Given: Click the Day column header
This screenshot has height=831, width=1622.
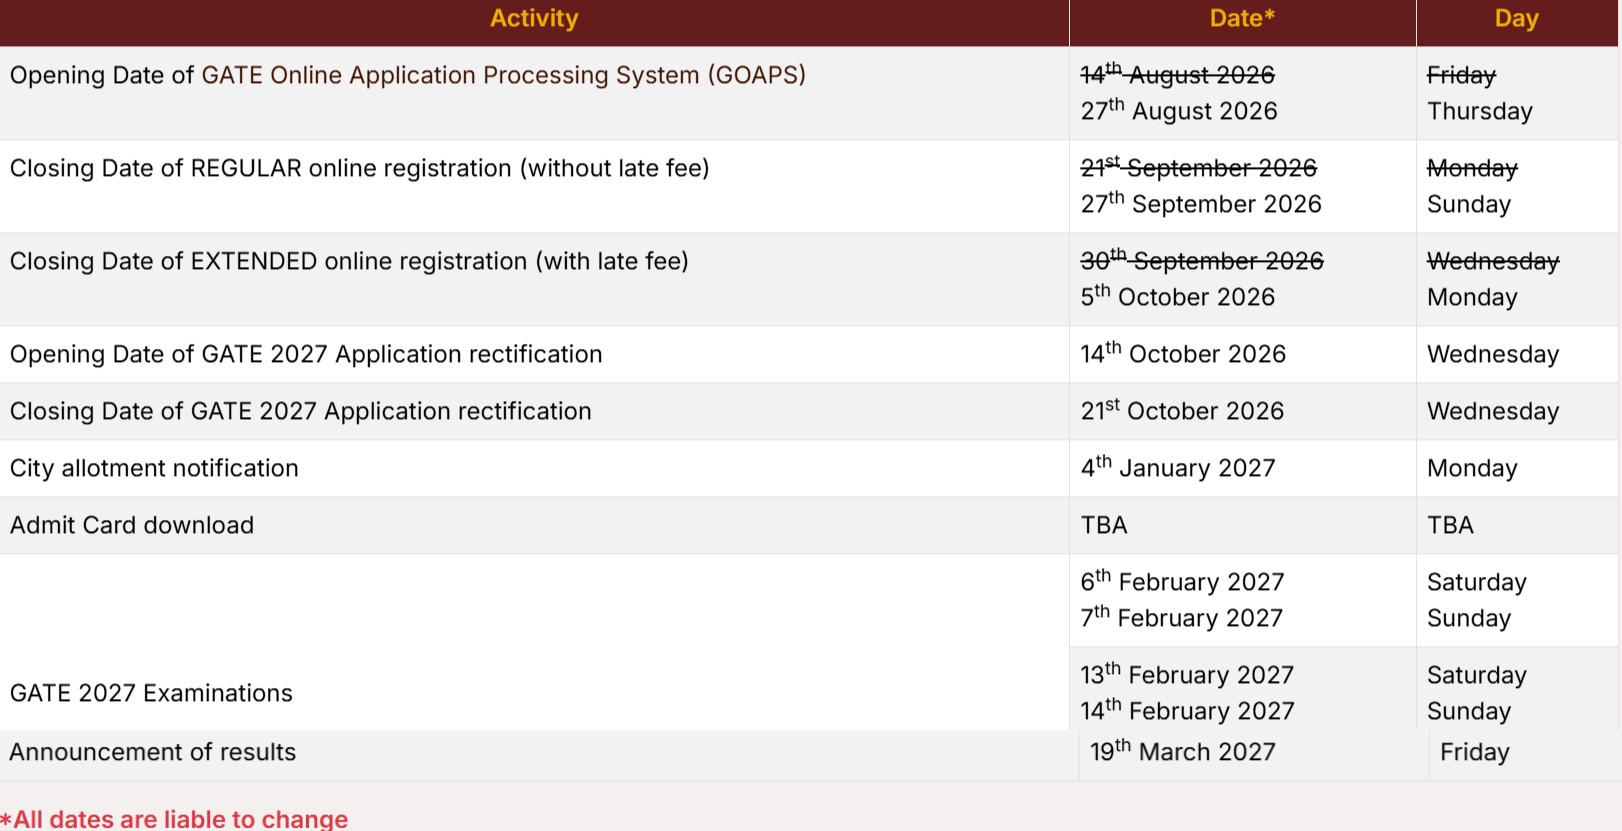Looking at the screenshot, I should 1516,18.
